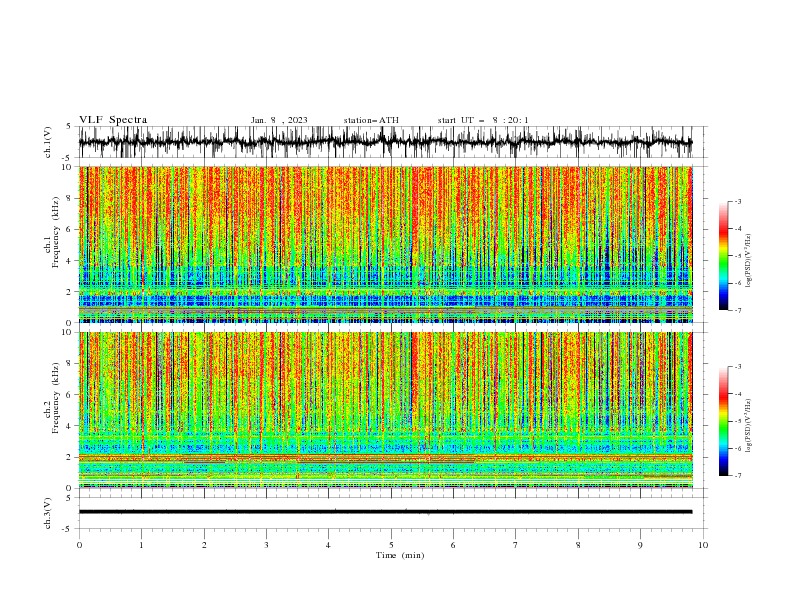Click the ch.2 spectrogram panel
Image resolution: width=792 pixels, height=612 pixels.
[385, 410]
